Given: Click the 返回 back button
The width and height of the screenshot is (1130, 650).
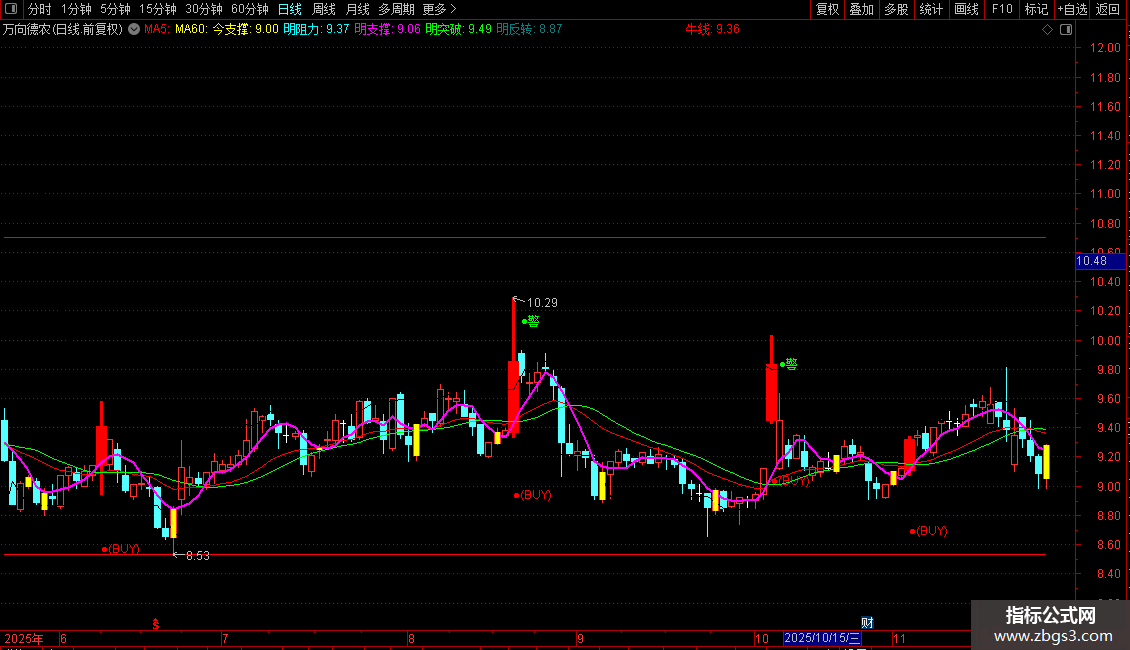Looking at the screenshot, I should [1108, 9].
